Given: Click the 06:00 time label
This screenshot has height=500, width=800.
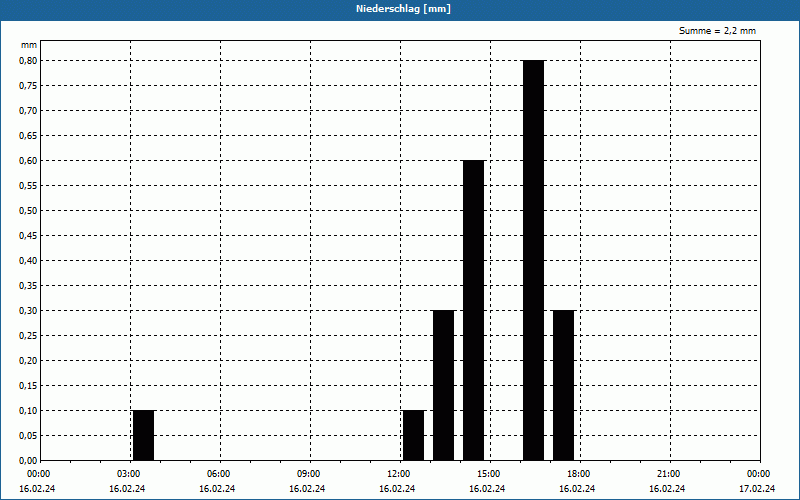Looking at the screenshot, I should coord(218,474).
